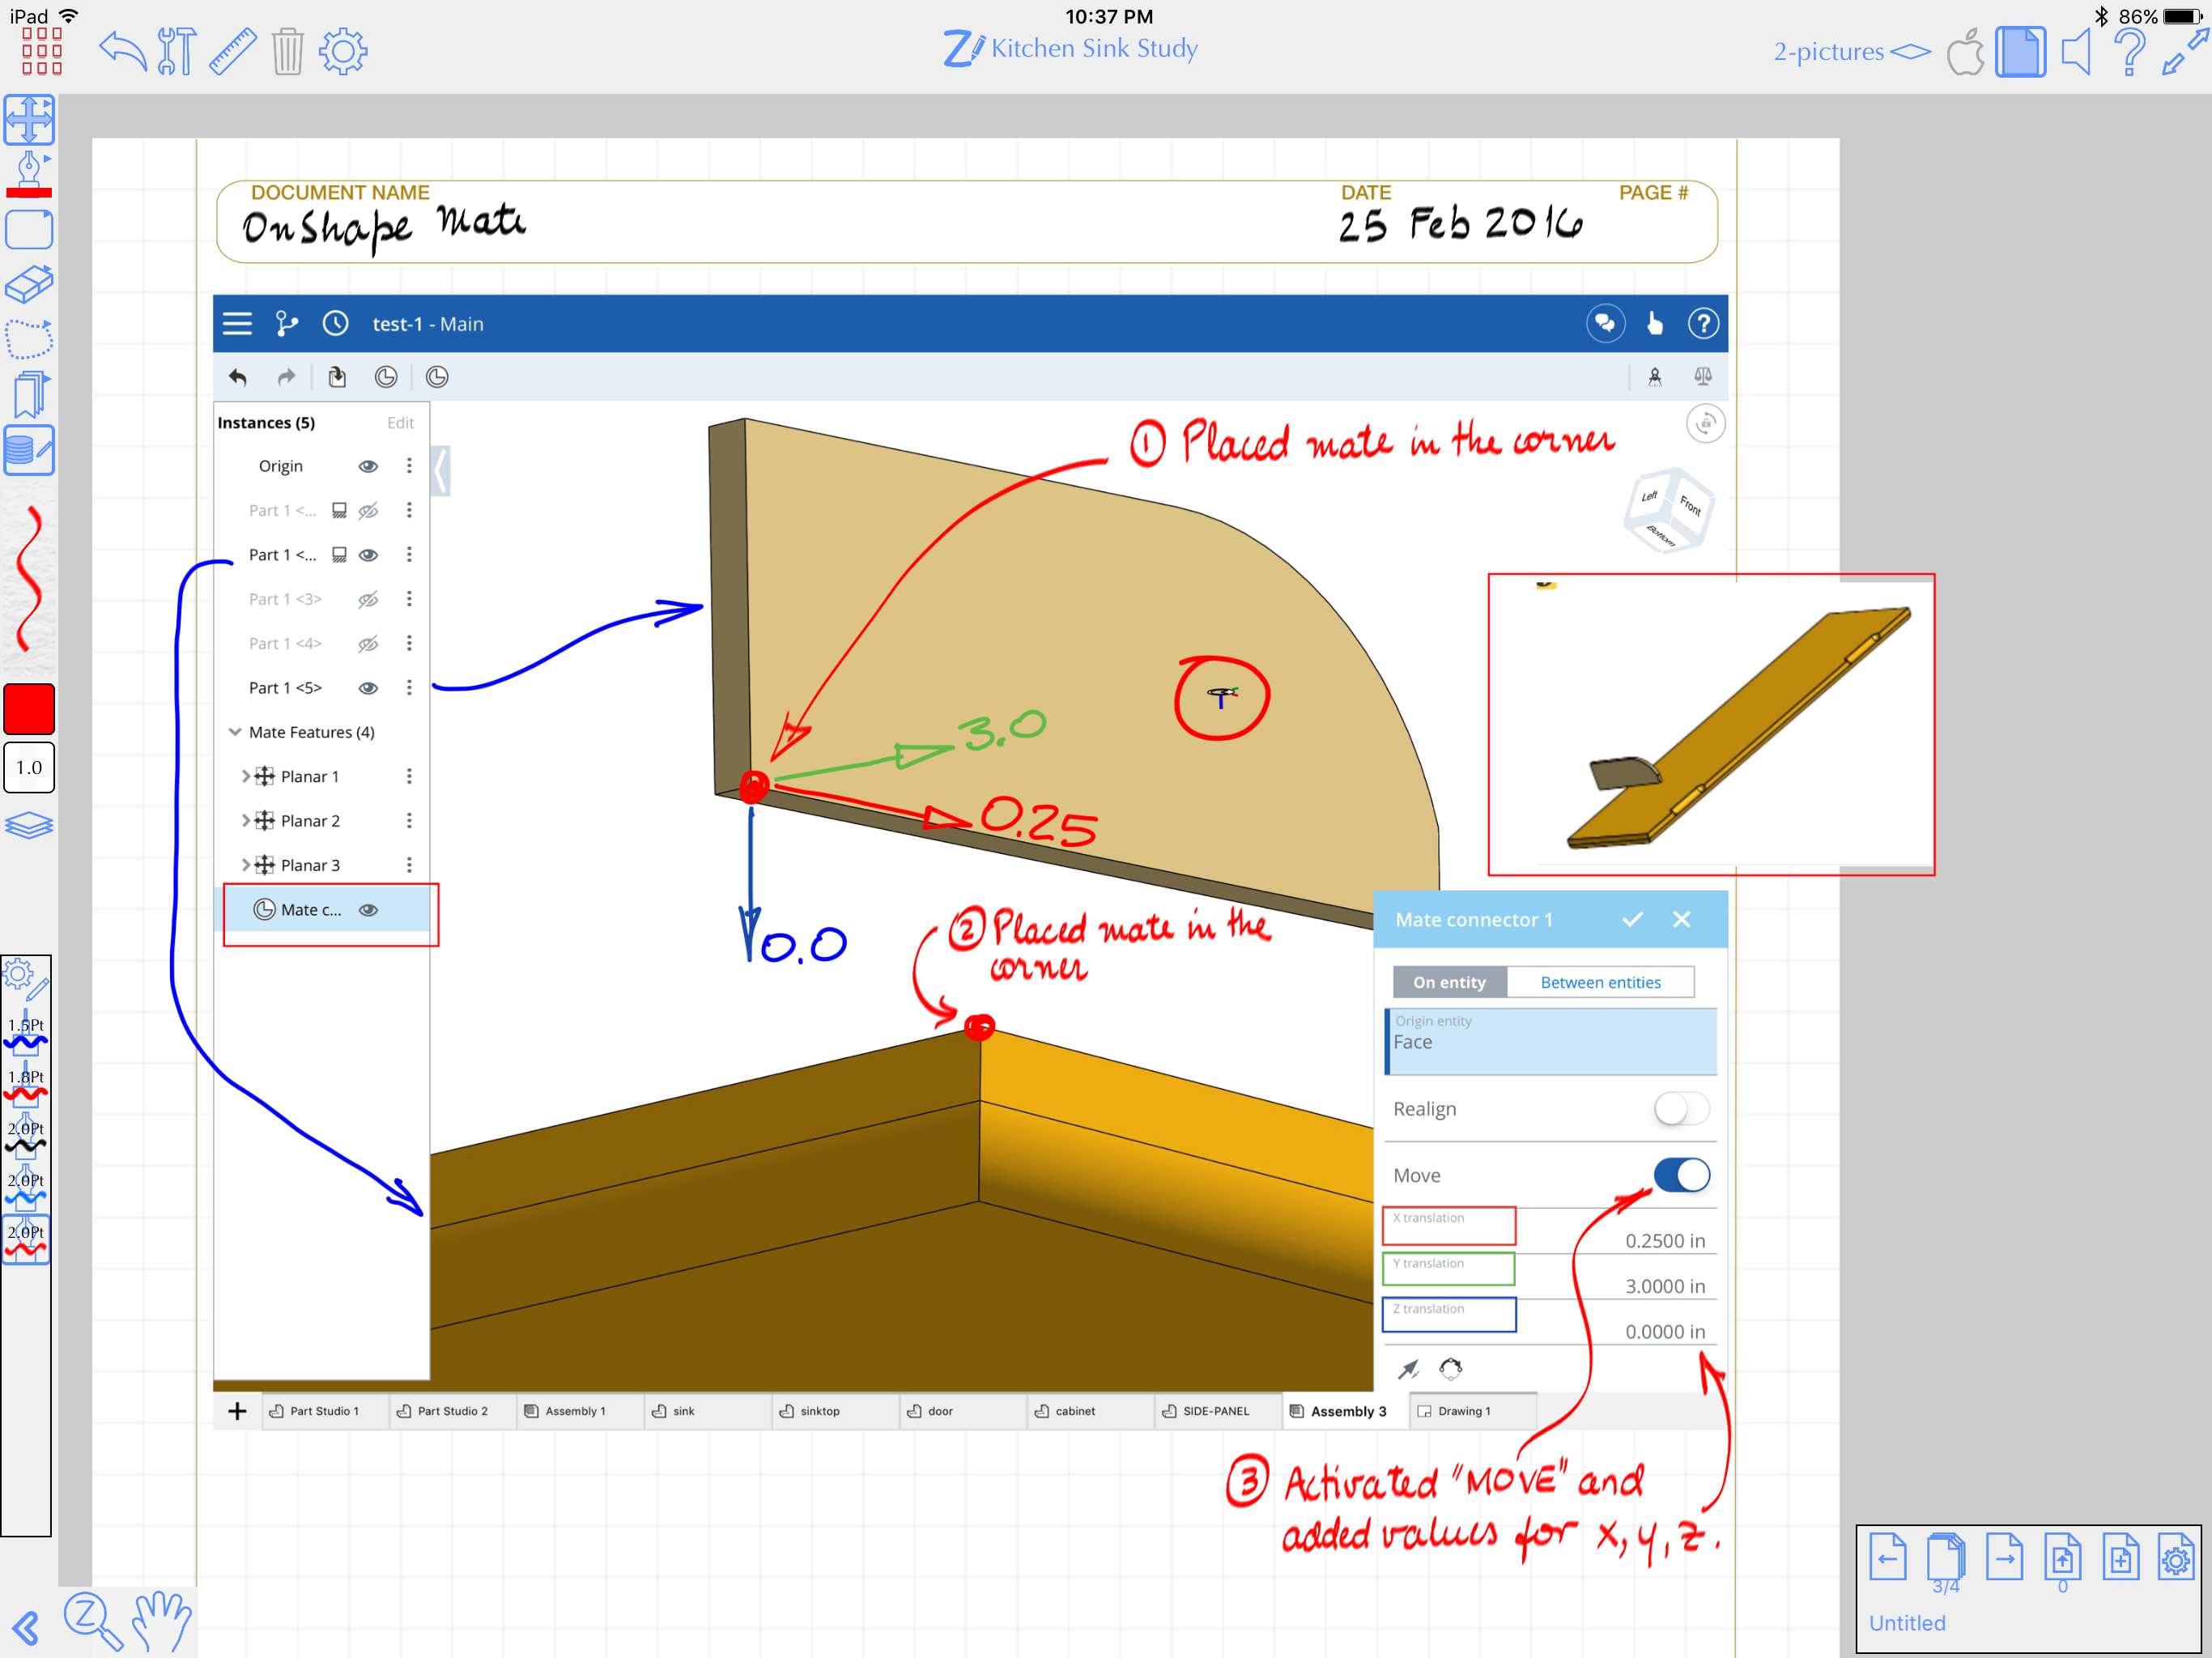The image size is (2212, 1658).
Task: Select the 1.8Pt red pen preset
Action: click(26, 1084)
